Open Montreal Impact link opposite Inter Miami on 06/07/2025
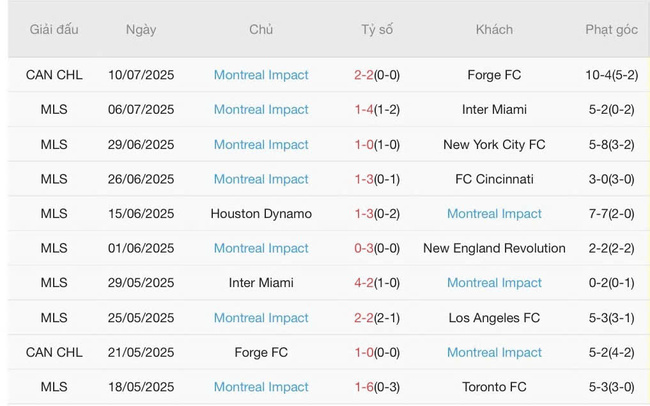This screenshot has height=406, width=650. pos(261,110)
